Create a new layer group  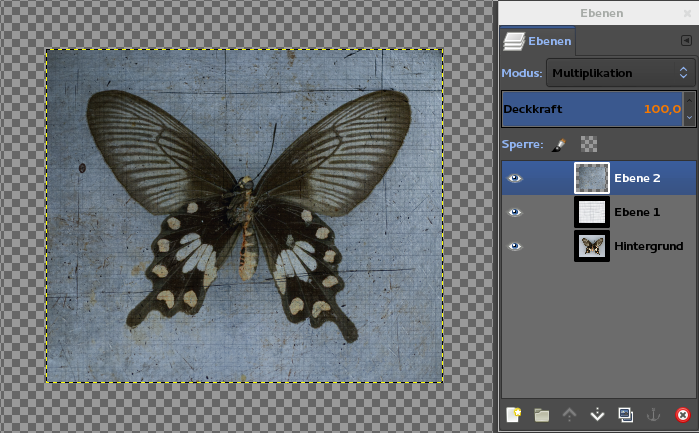click(x=542, y=415)
